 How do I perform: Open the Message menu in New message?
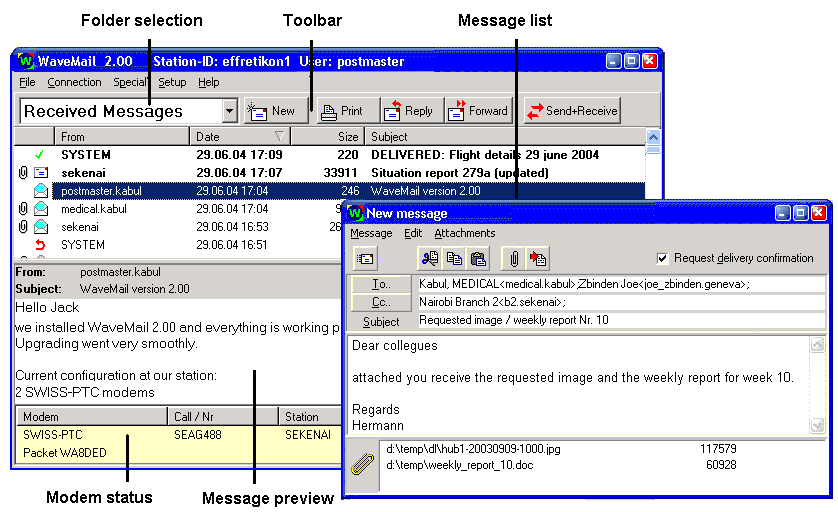371,234
